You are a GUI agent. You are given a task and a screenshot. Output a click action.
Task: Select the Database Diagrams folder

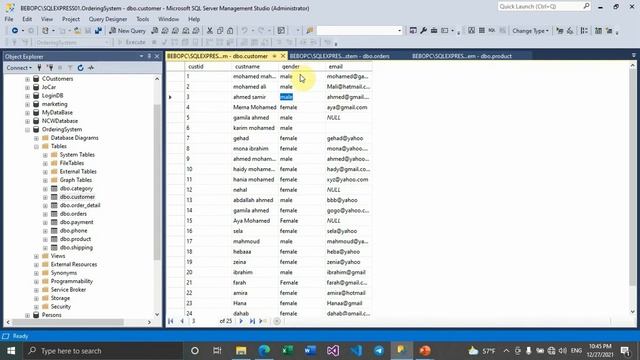click(x=74, y=138)
